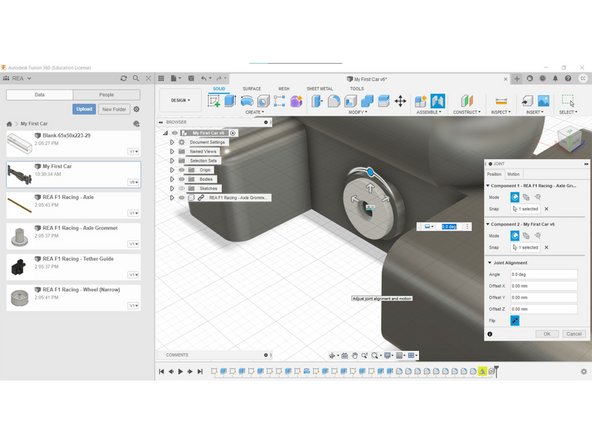The width and height of the screenshot is (592, 444).
Task: Select the Extrude tool in Create
Action: tap(230, 101)
